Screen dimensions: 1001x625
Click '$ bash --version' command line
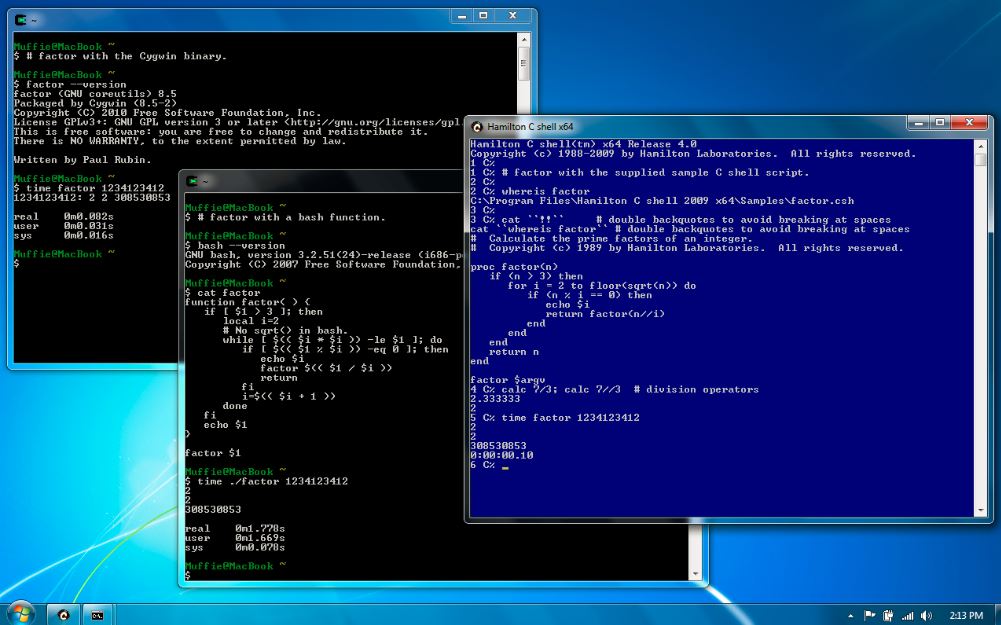click(x=235, y=245)
